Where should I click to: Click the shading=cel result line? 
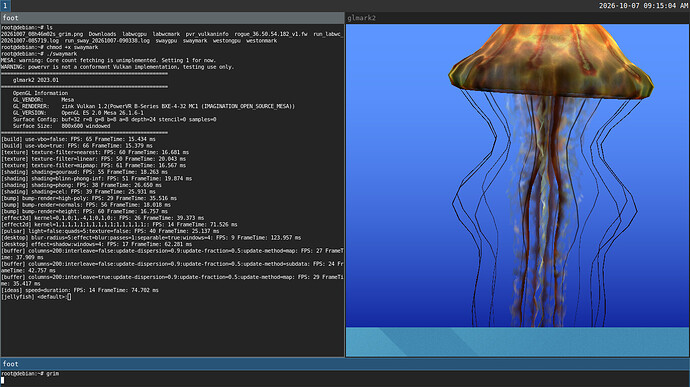tap(78, 192)
